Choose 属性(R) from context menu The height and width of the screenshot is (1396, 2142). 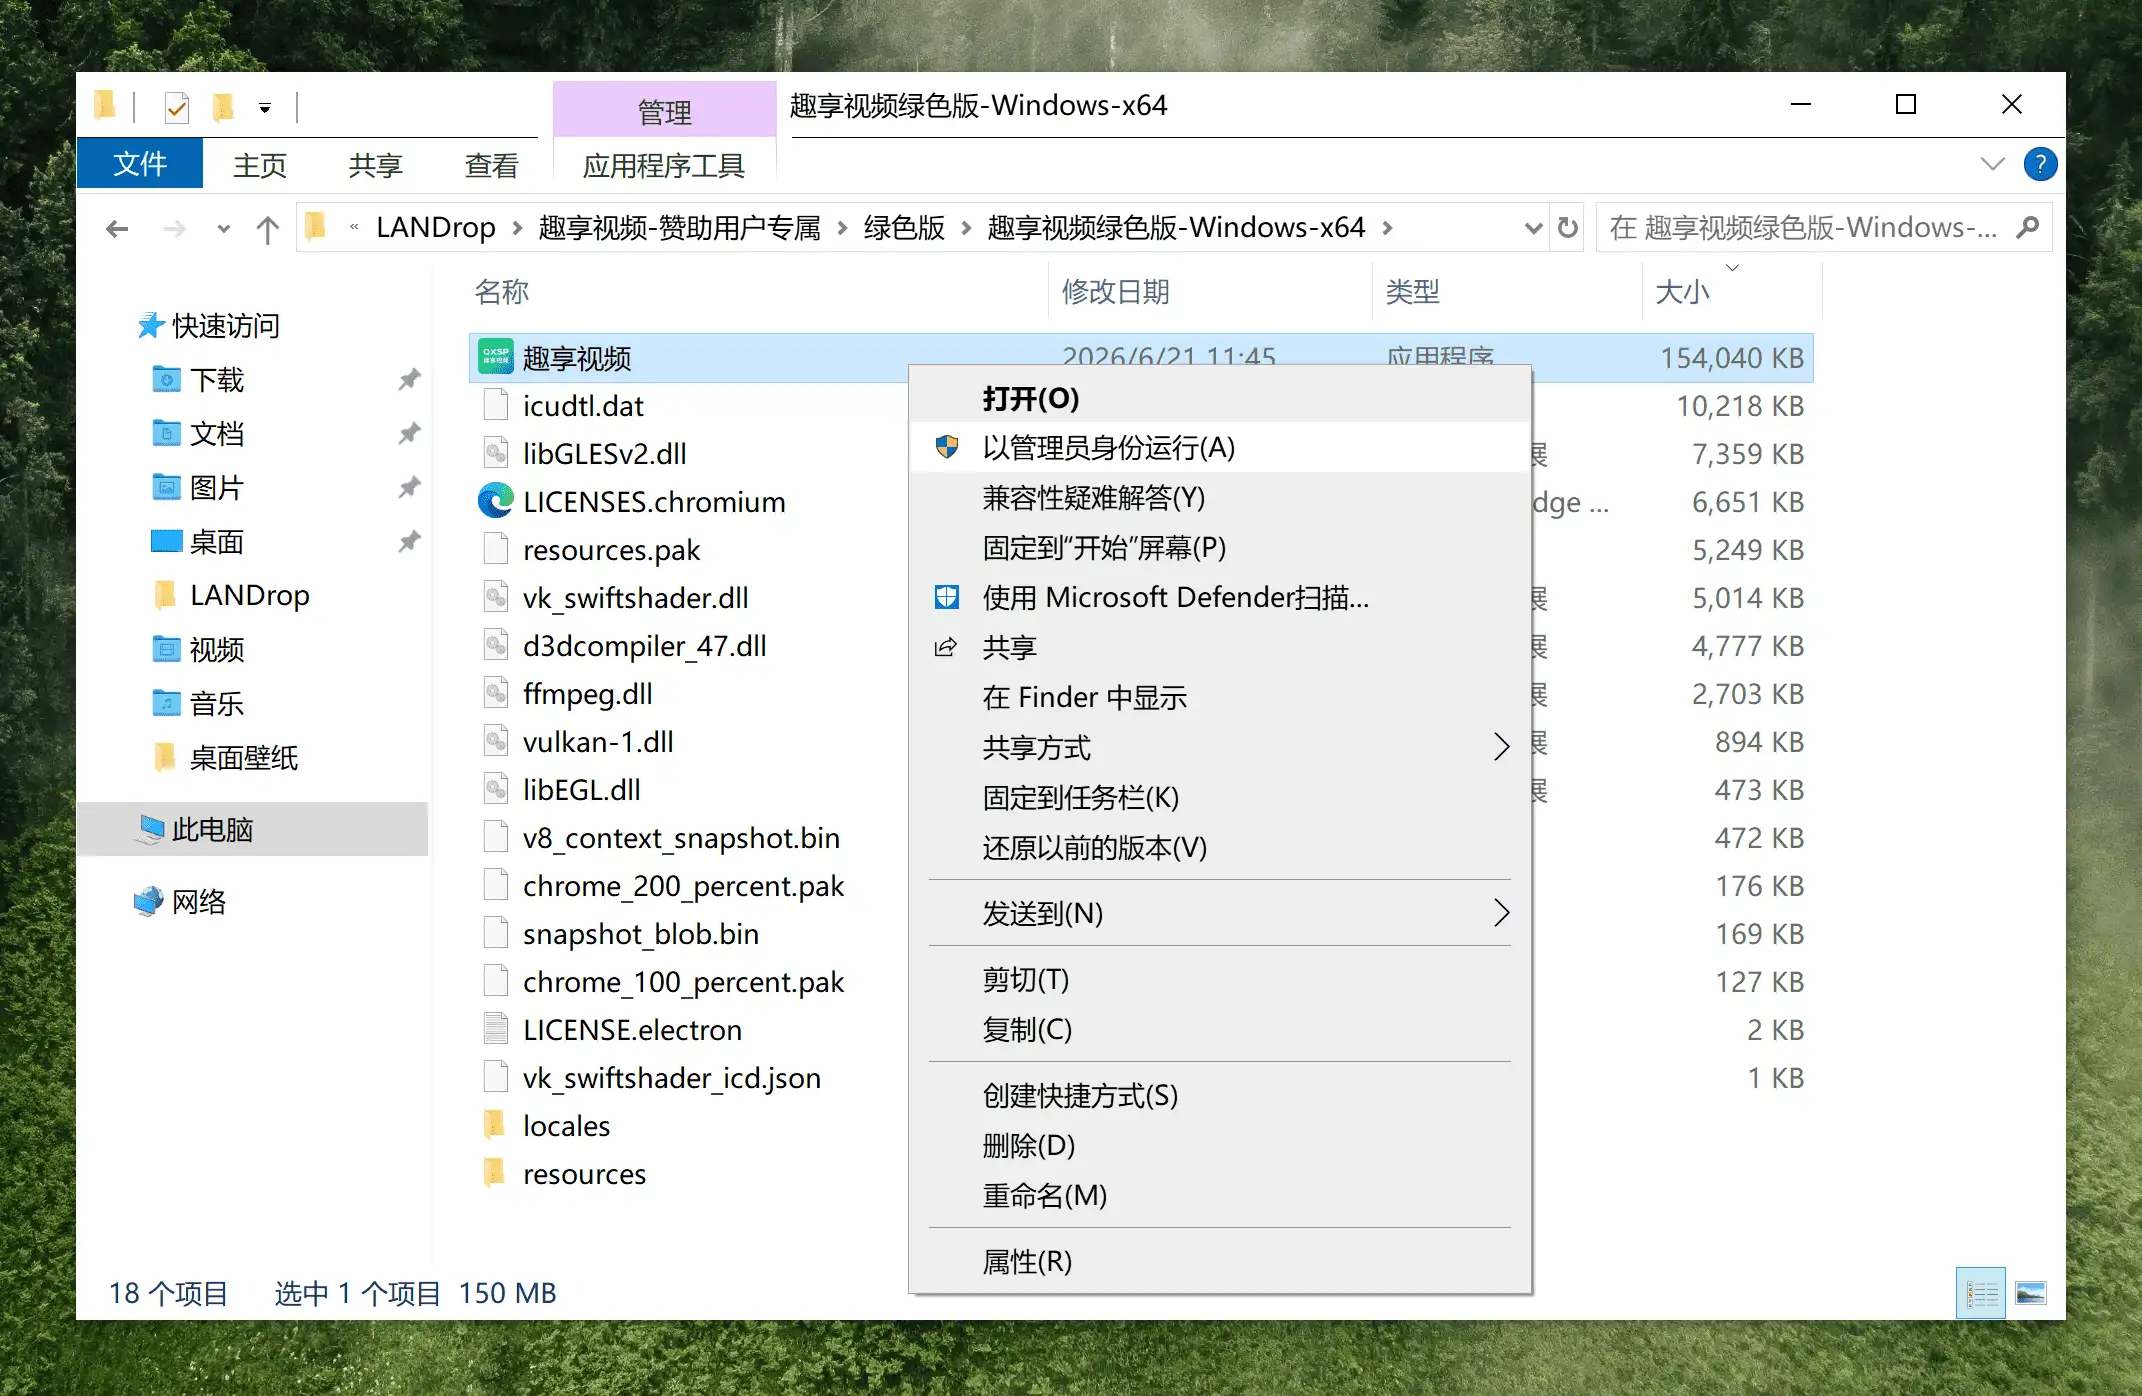tap(1220, 1261)
